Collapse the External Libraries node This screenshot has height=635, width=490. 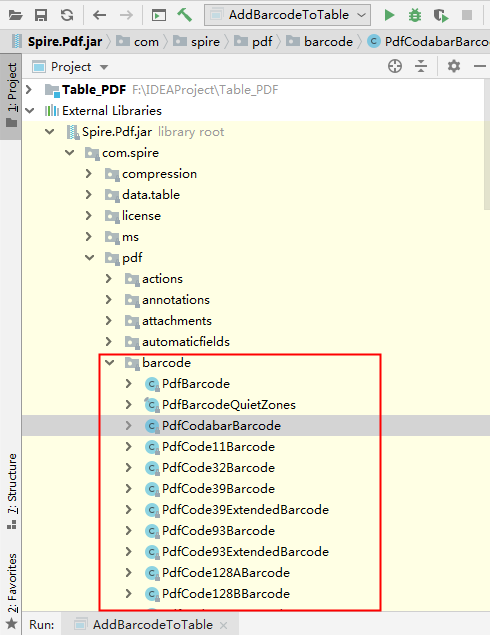tap(30, 111)
